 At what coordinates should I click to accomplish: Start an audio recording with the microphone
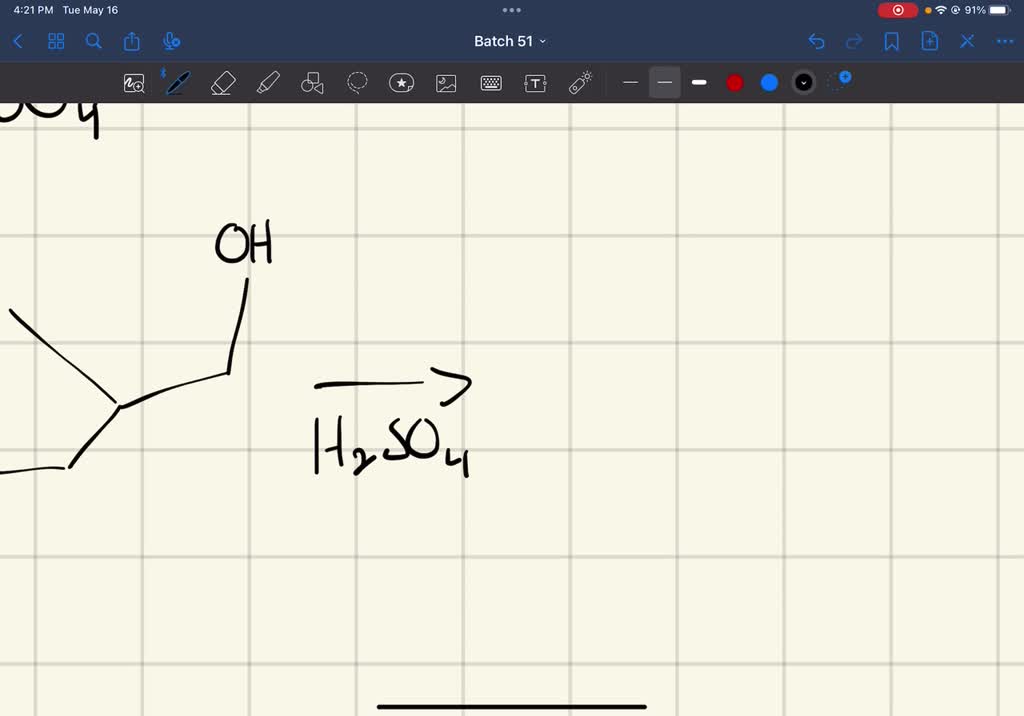(171, 41)
